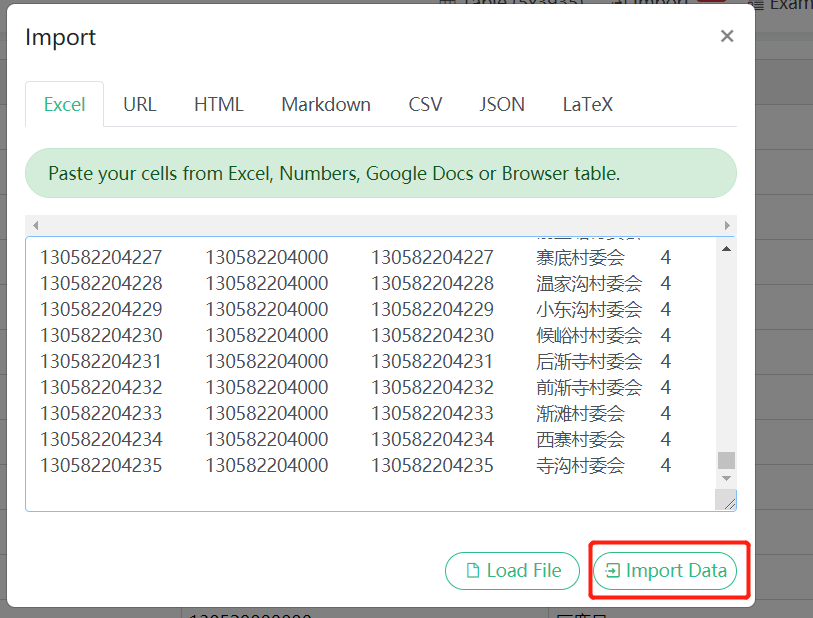Screen dimensions: 813x618
Task: Click the text 后渐寺村委会
Action: [x=589, y=361]
